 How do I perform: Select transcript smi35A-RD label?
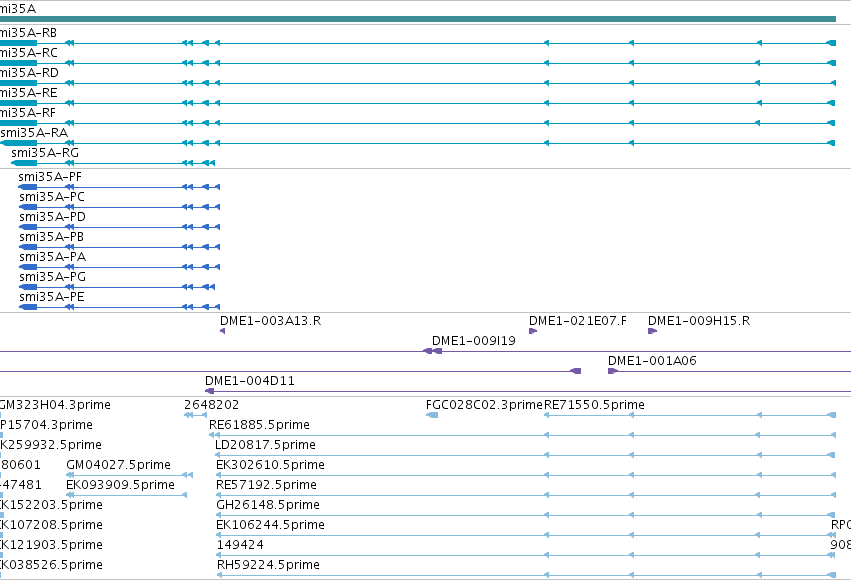pyautogui.click(x=29, y=73)
